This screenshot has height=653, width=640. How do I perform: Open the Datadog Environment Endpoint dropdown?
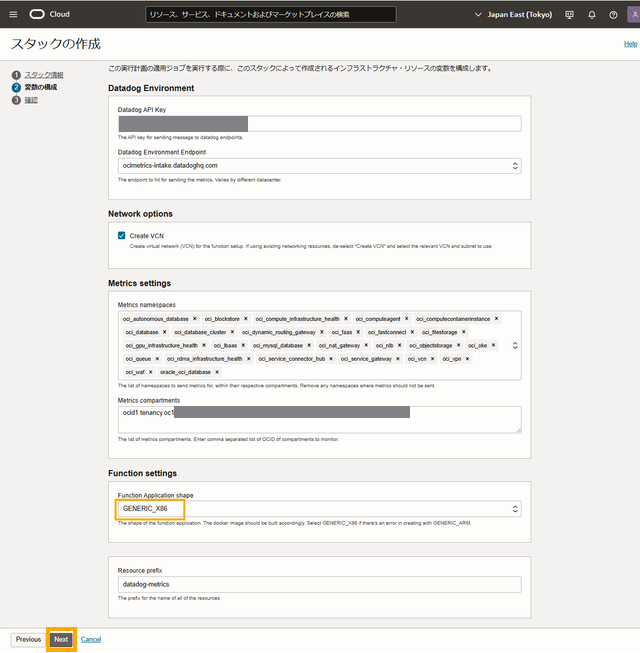pyautogui.click(x=319, y=166)
